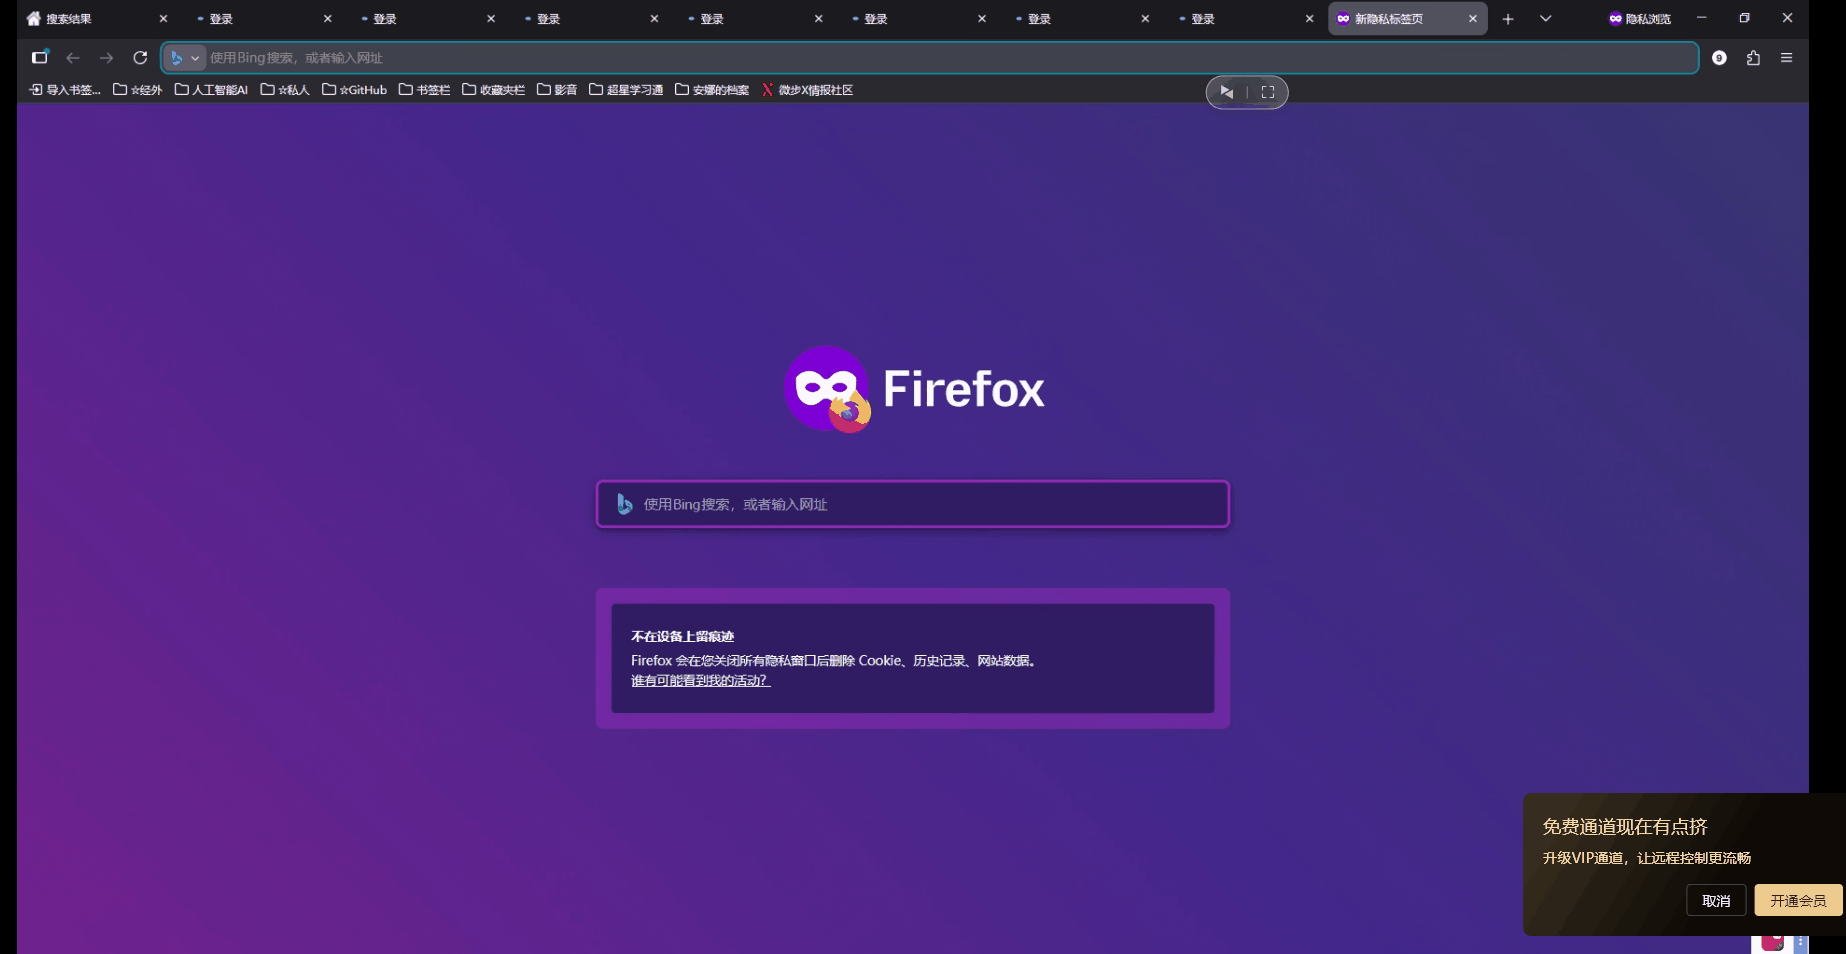Open the 微步X情报社区 bookmark
This screenshot has height=954, width=1846.
click(x=807, y=90)
